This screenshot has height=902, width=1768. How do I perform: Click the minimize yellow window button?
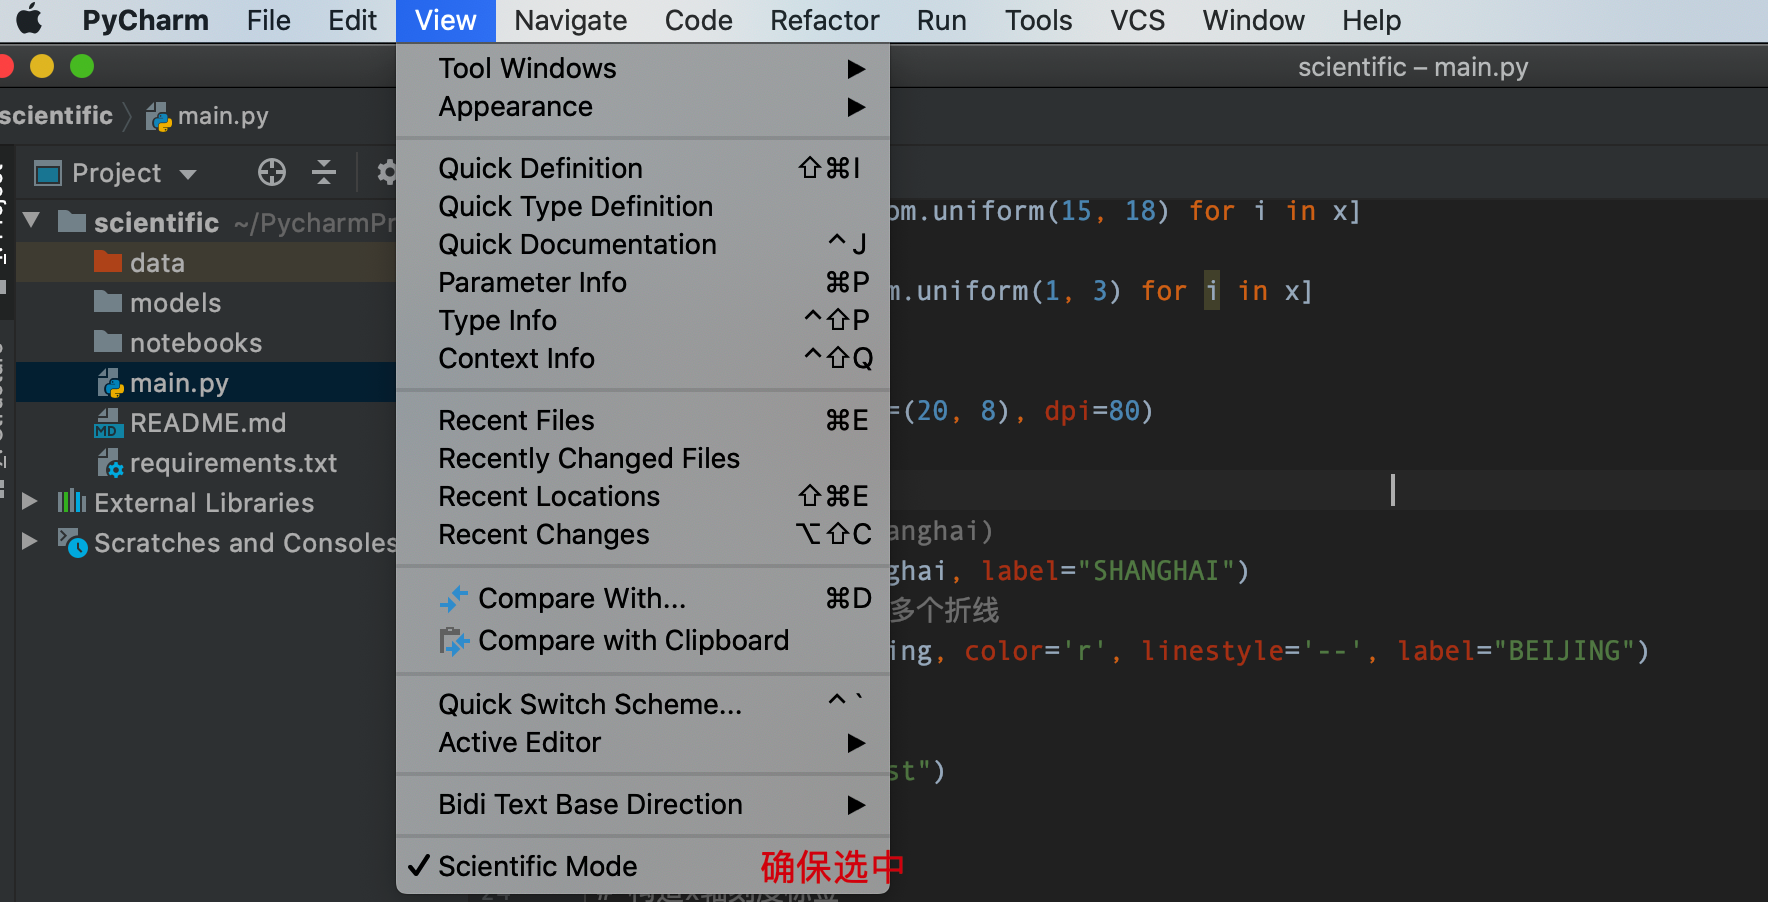(42, 66)
